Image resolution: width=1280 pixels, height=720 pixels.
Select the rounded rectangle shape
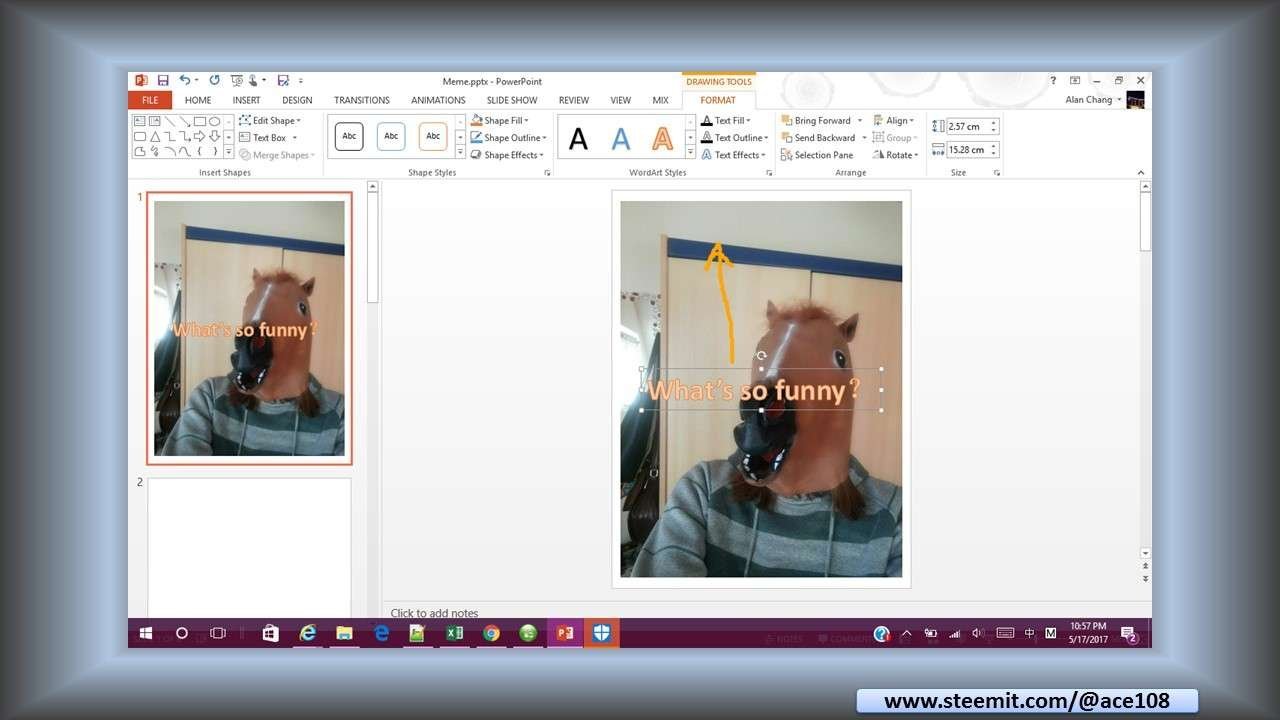140,136
